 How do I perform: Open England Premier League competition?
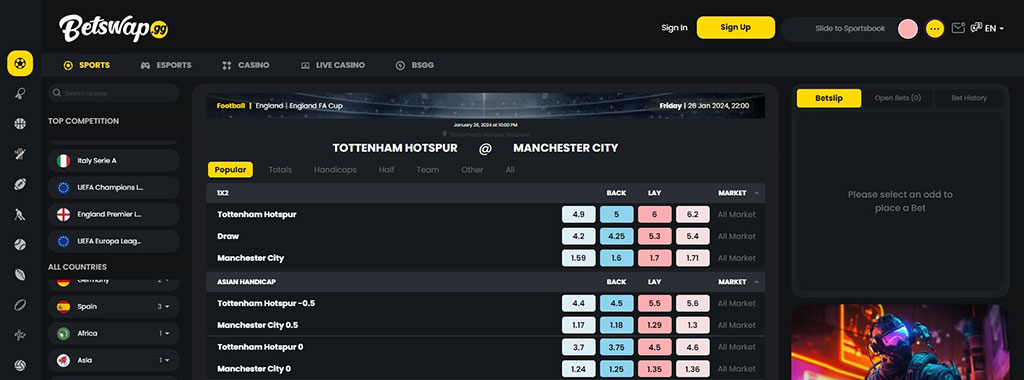(x=114, y=214)
